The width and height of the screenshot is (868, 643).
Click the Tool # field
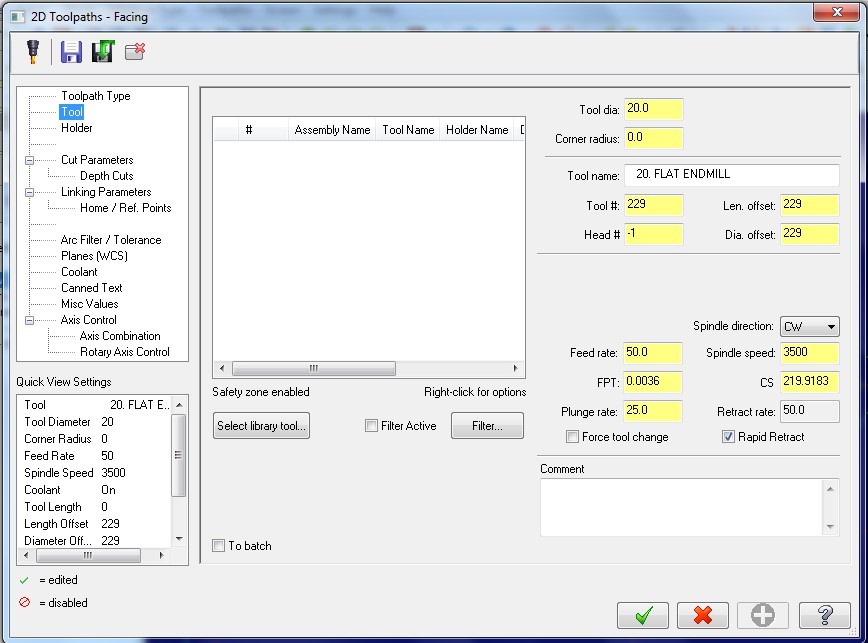coord(654,205)
